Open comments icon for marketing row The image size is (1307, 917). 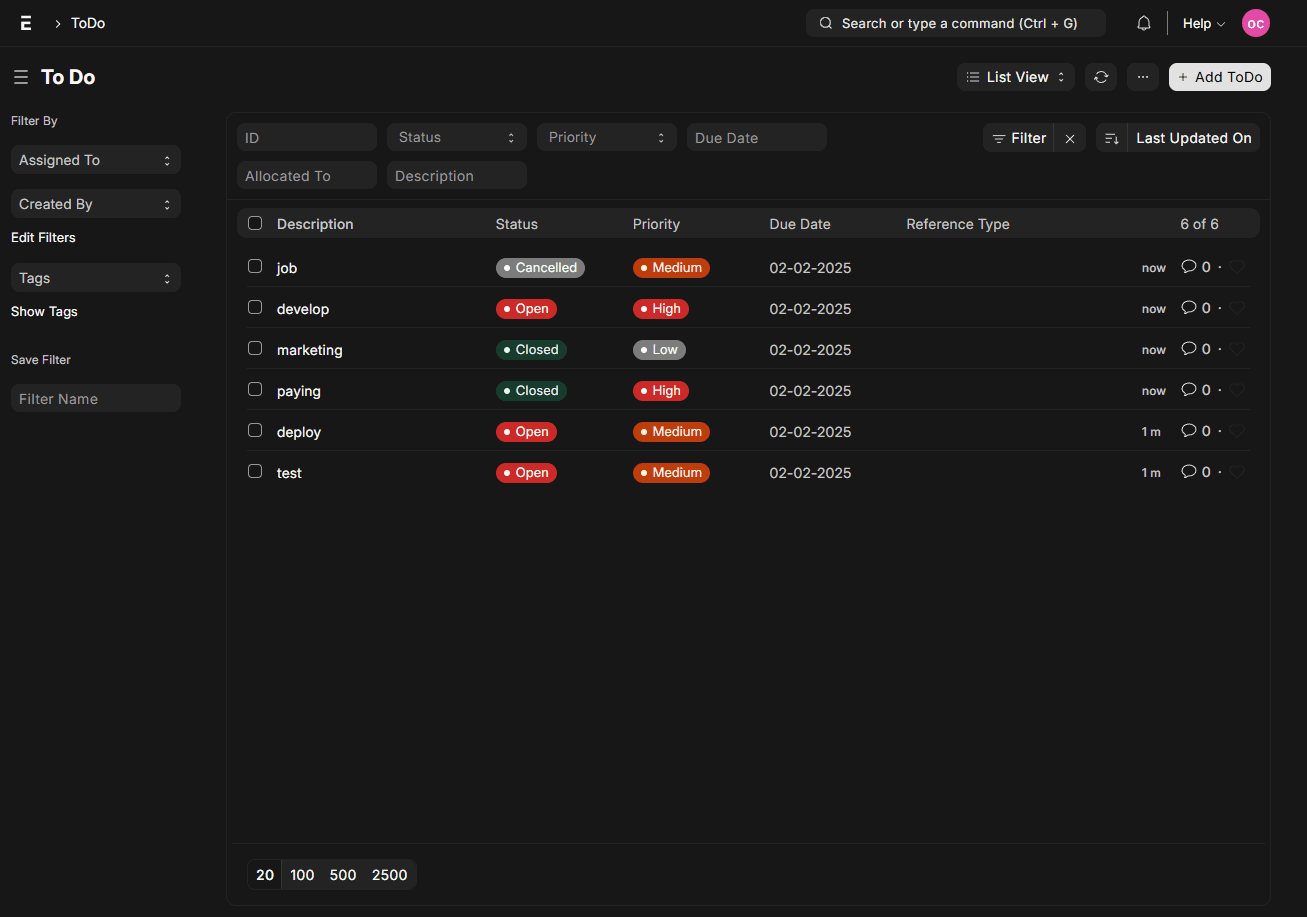click(1189, 348)
